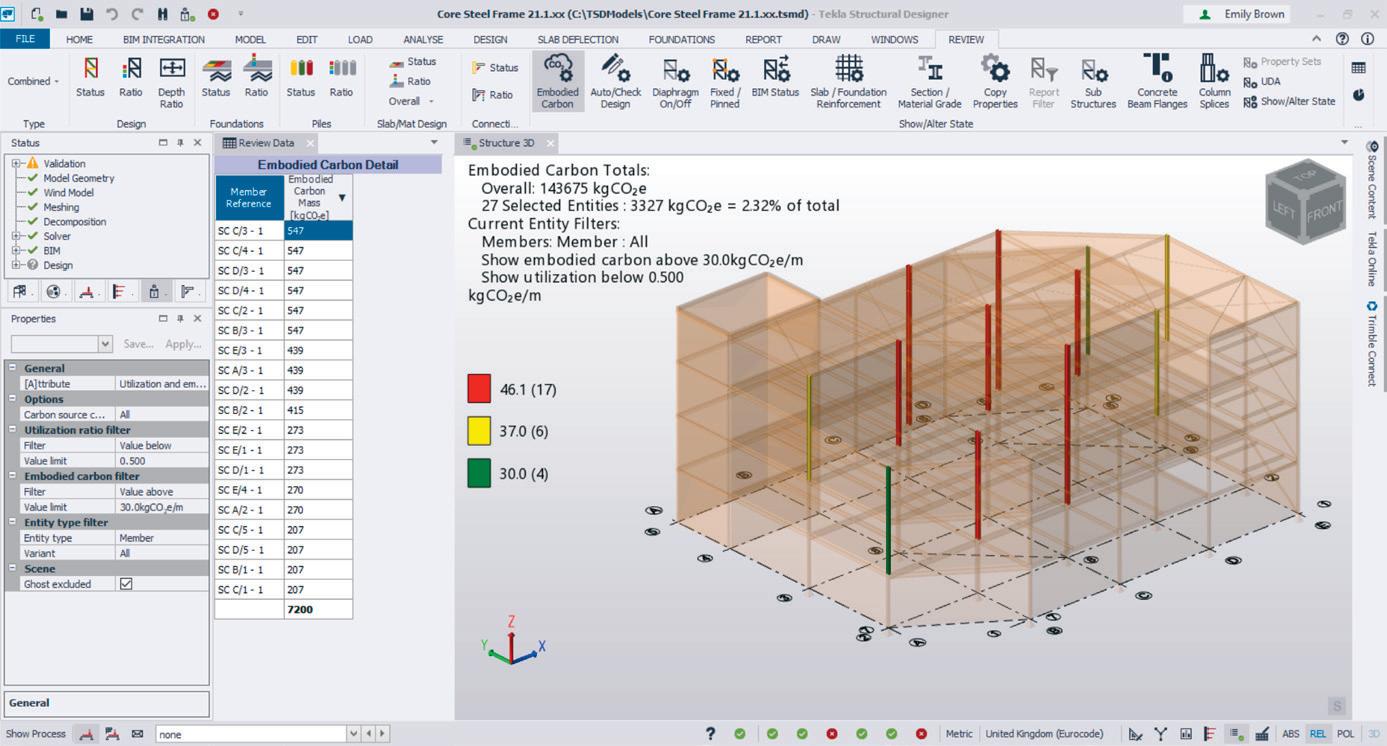Open the 'none' process dropdown

click(352, 734)
